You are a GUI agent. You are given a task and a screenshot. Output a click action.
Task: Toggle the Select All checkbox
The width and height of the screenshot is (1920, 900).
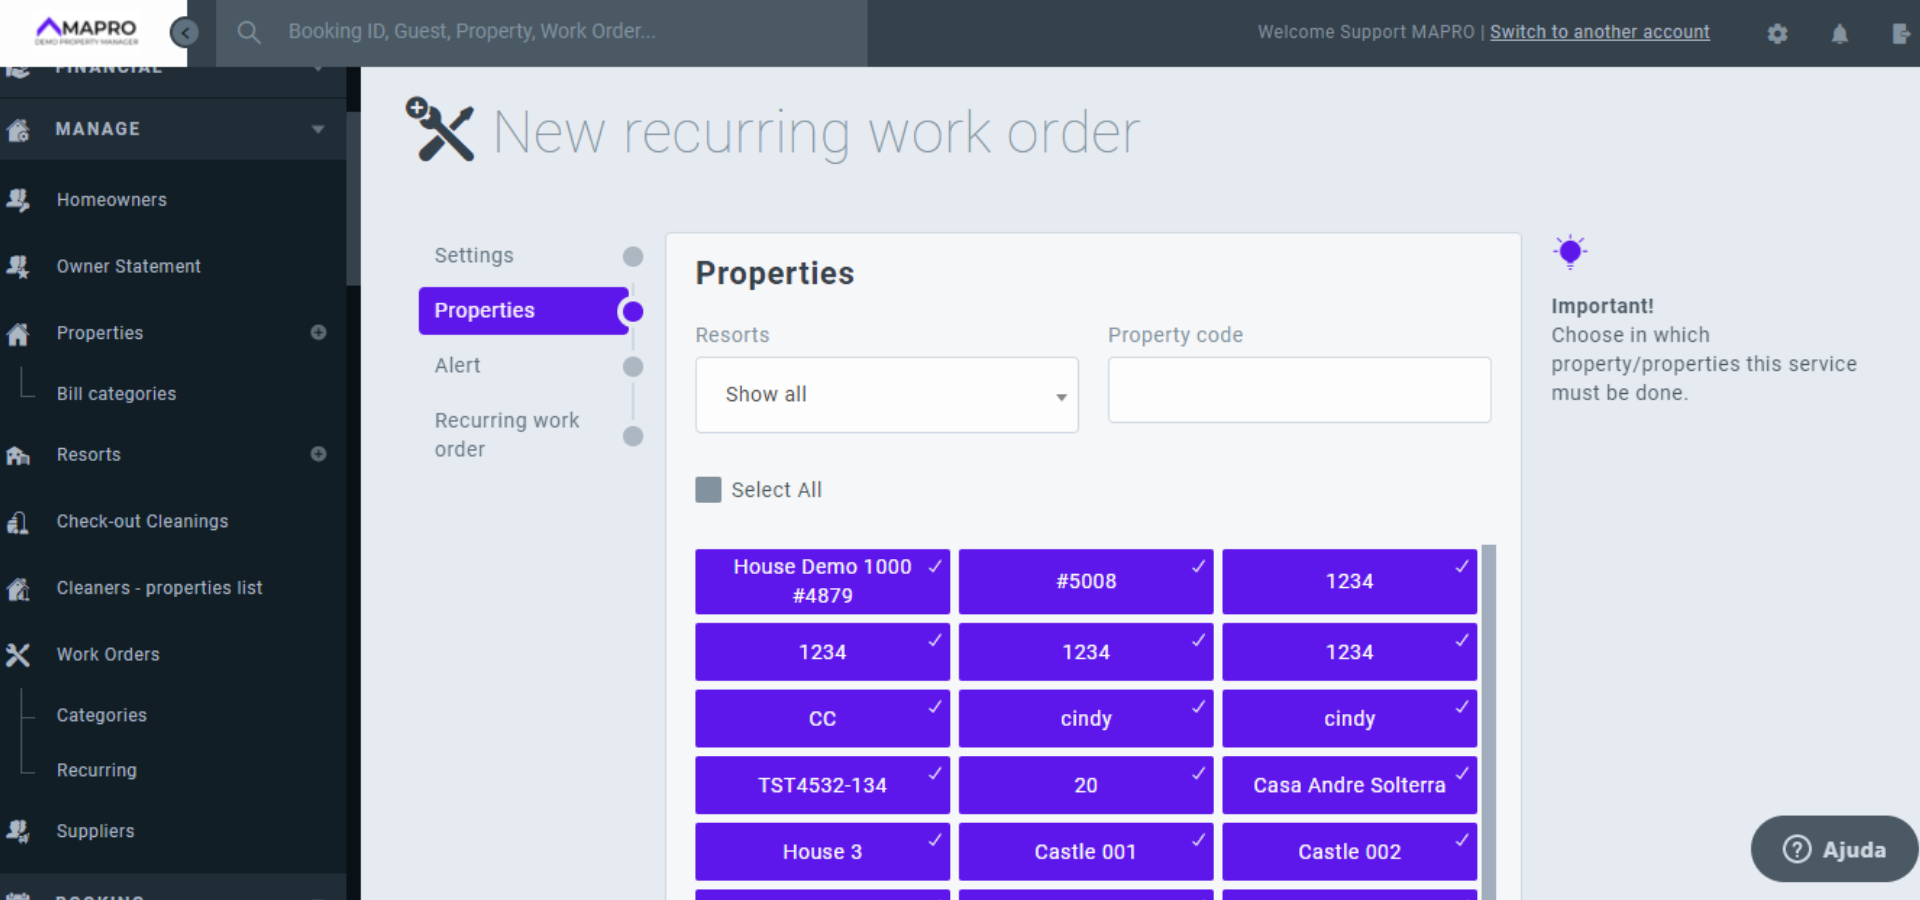click(x=708, y=490)
